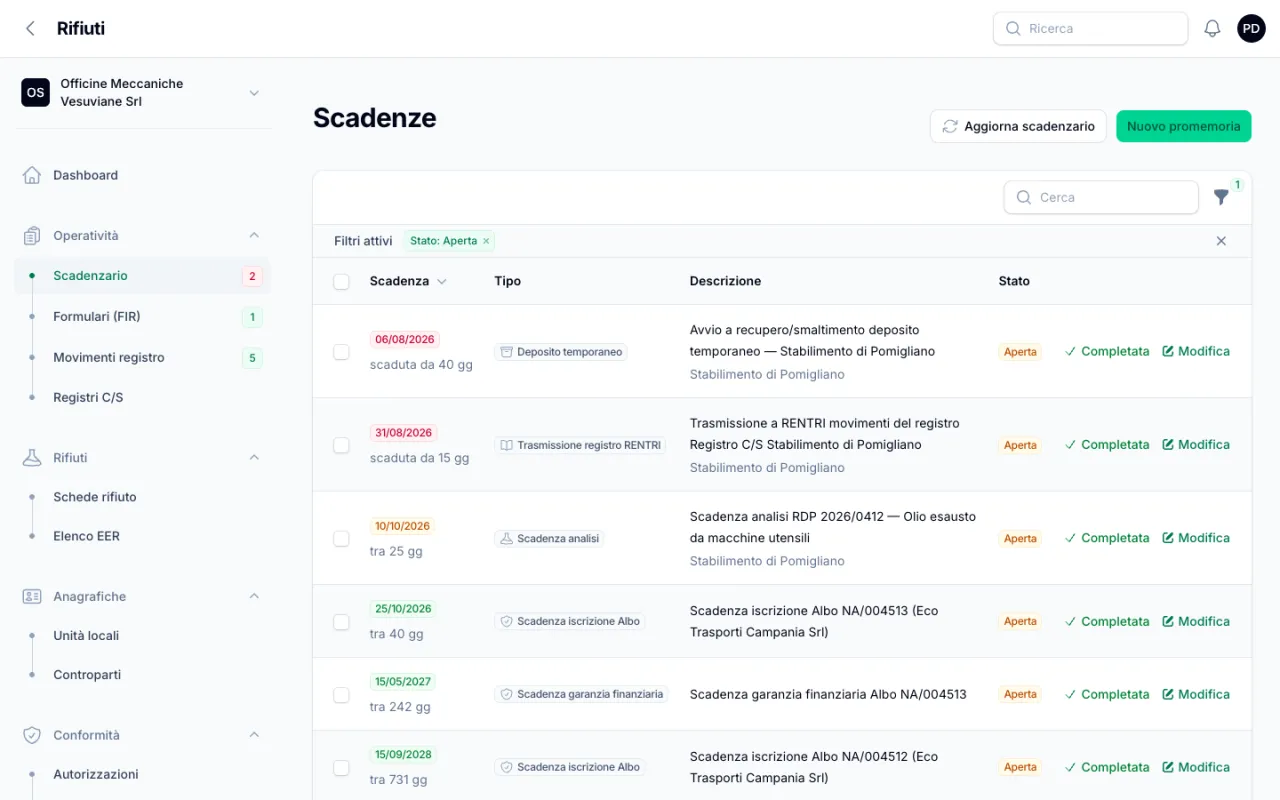Click the Dashboard home icon
The height and width of the screenshot is (800, 1280).
(32, 175)
